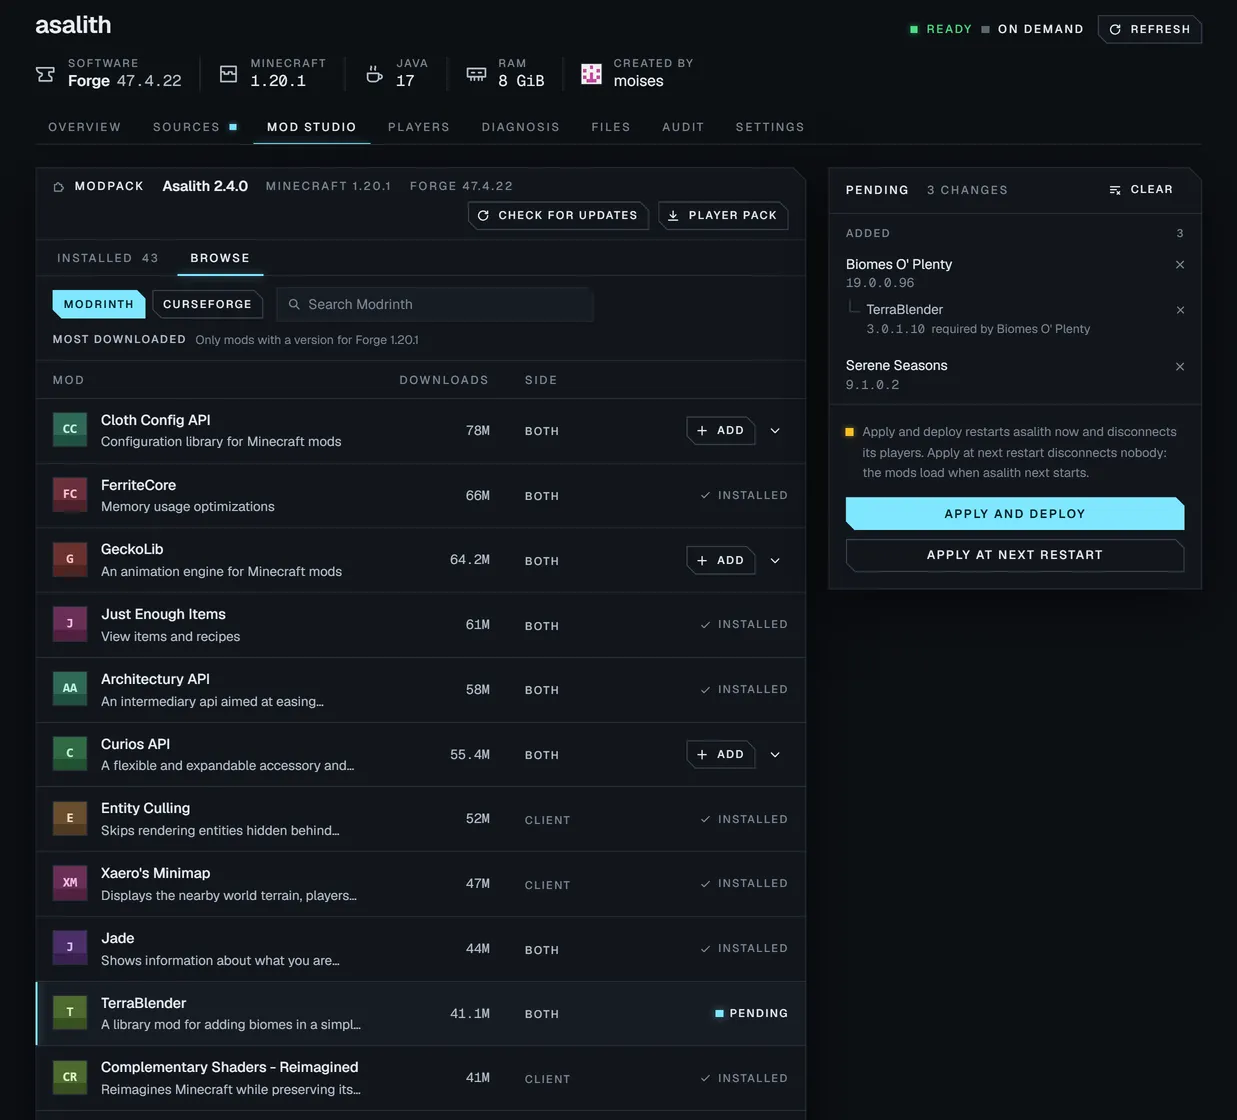This screenshot has height=1120, width=1237.
Task: Click the FerriteCore mod icon
Action: click(x=70, y=495)
